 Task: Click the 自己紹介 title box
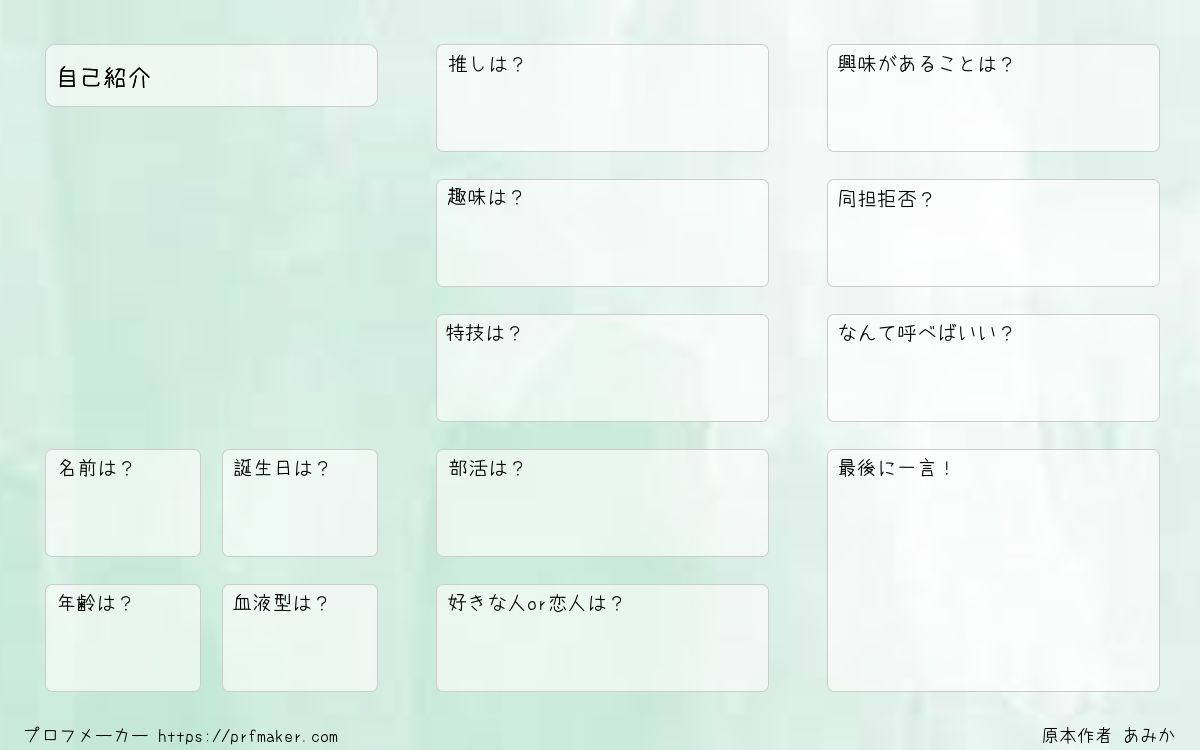pos(211,75)
